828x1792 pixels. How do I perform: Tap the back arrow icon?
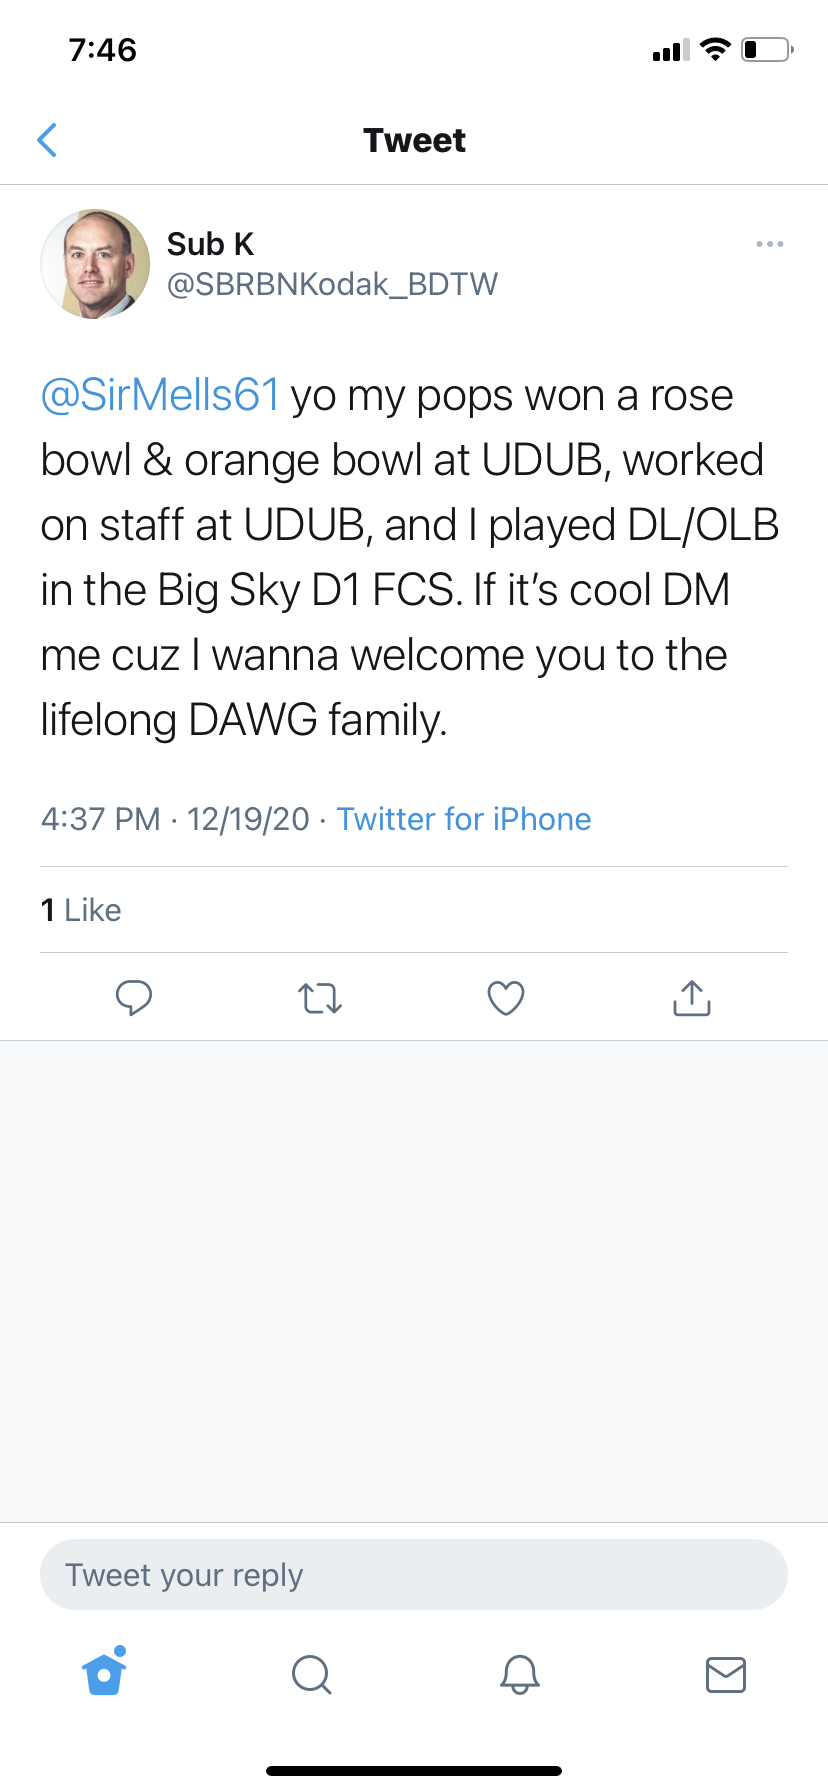[47, 140]
